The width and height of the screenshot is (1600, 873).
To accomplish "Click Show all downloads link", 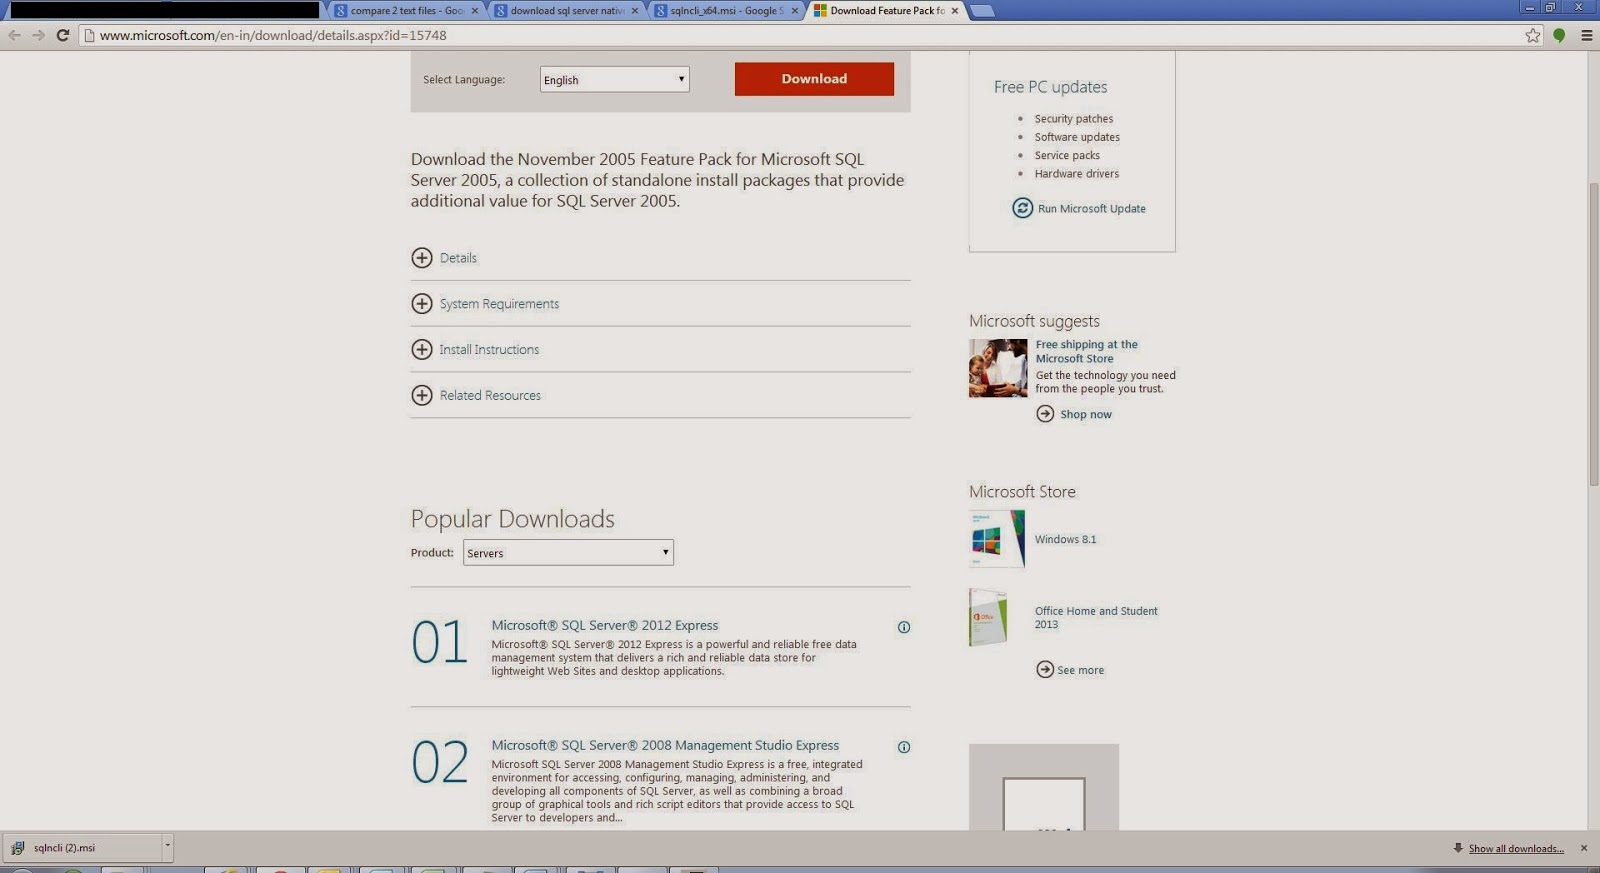I will 1516,849.
